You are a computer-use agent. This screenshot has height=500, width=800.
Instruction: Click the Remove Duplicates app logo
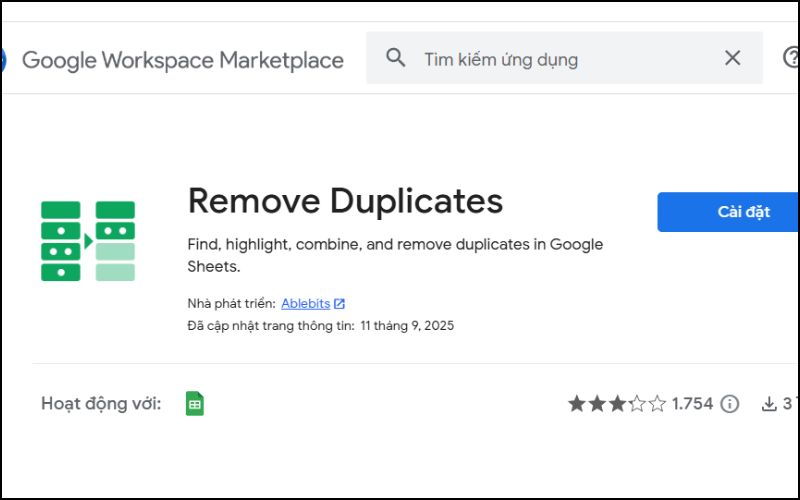(88, 240)
